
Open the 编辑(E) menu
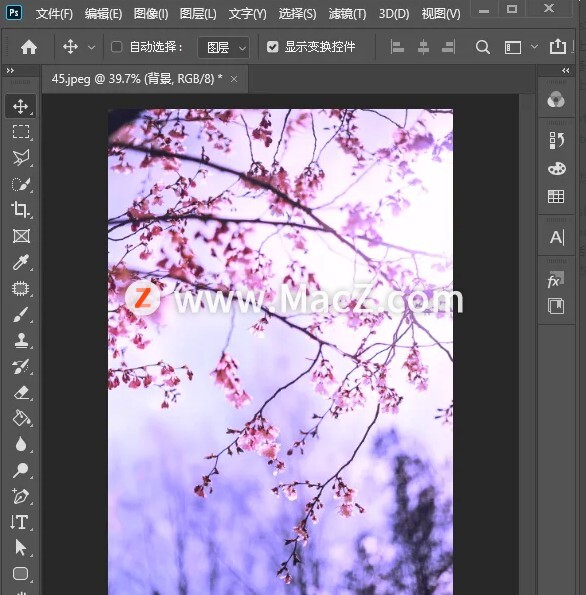(103, 14)
